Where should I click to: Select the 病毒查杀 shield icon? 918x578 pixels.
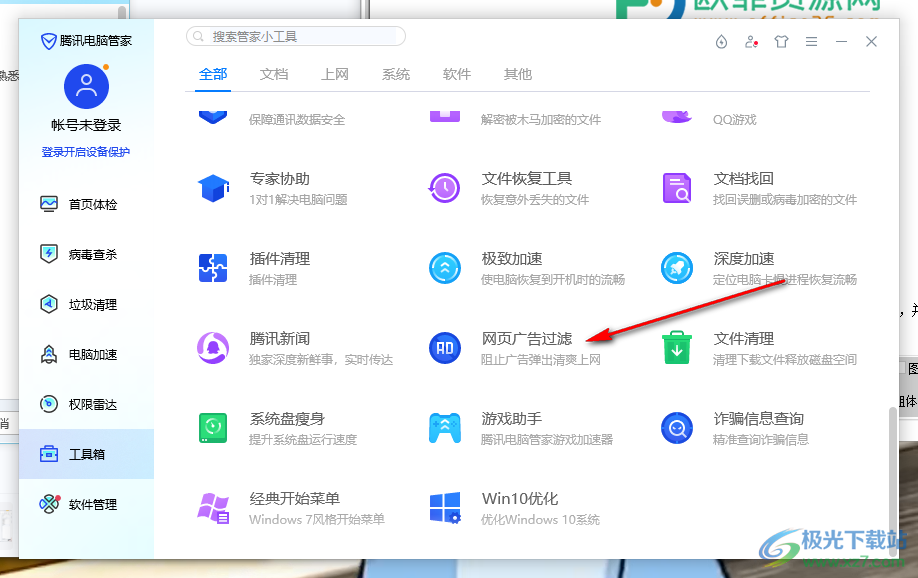click(49, 254)
